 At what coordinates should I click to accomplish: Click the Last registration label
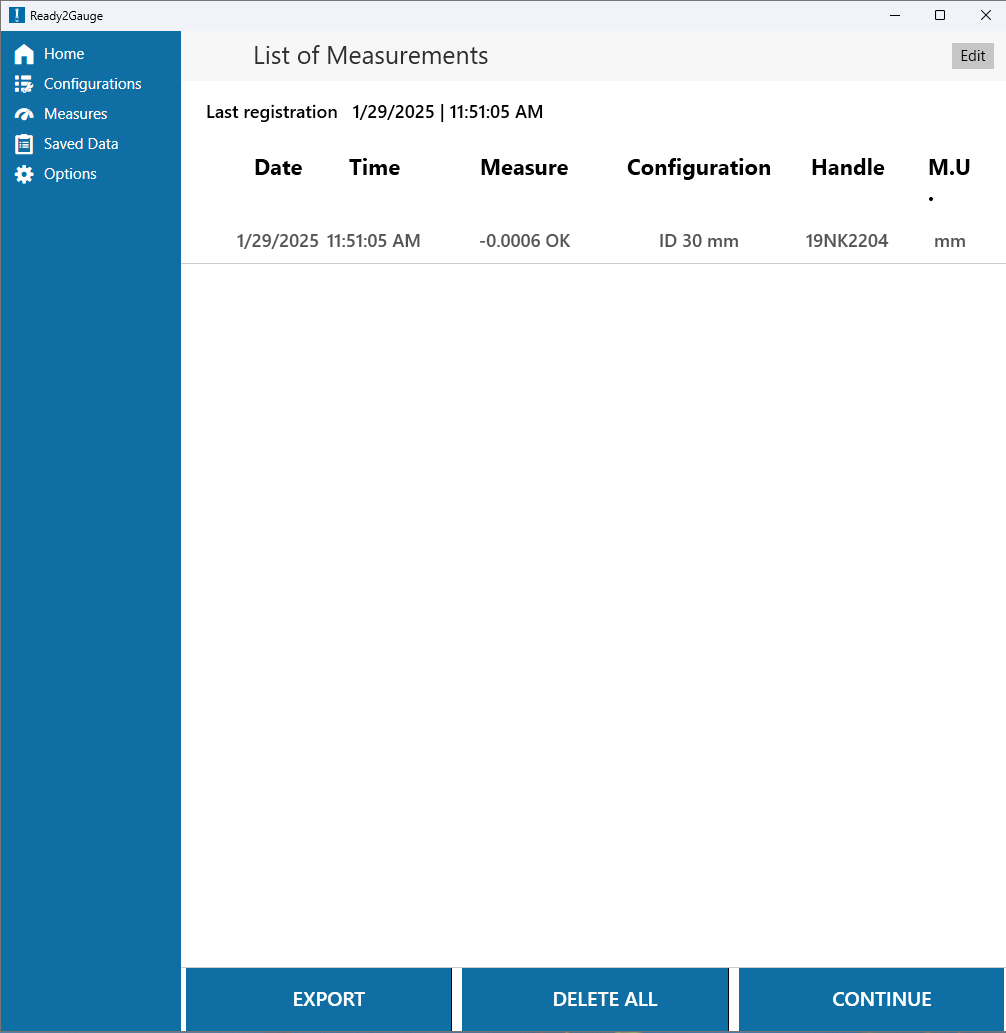[x=271, y=112]
